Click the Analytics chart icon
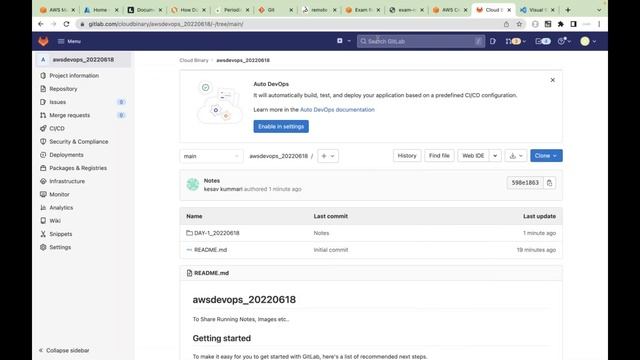Viewport: 640px width, 360px height. (x=43, y=207)
